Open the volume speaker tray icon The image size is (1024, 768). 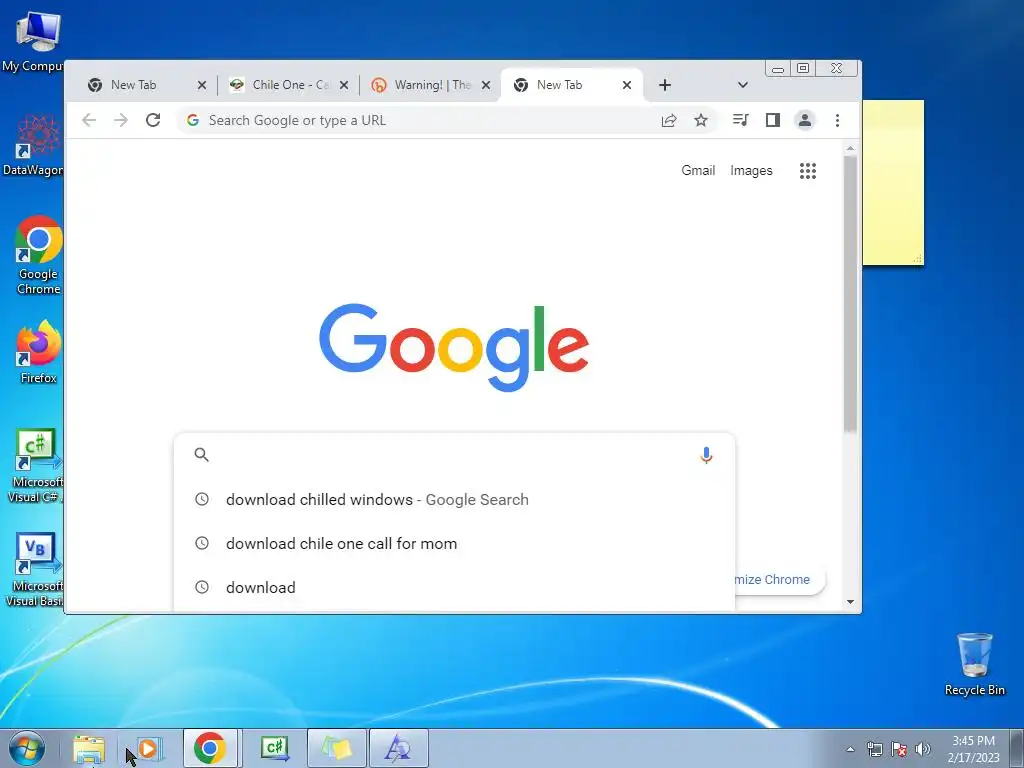pos(923,749)
